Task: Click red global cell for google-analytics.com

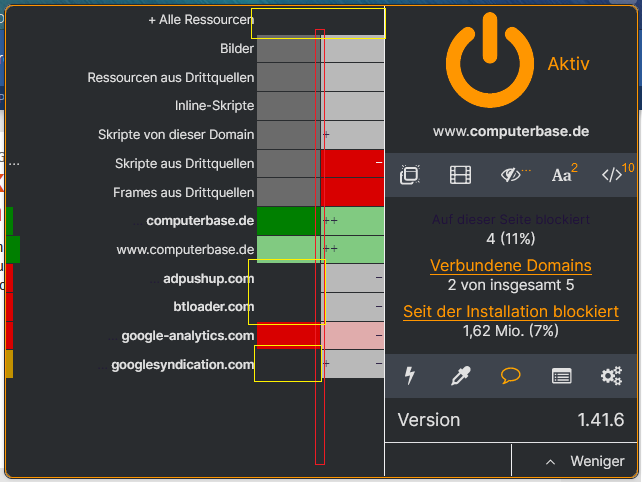Action: [x=289, y=335]
